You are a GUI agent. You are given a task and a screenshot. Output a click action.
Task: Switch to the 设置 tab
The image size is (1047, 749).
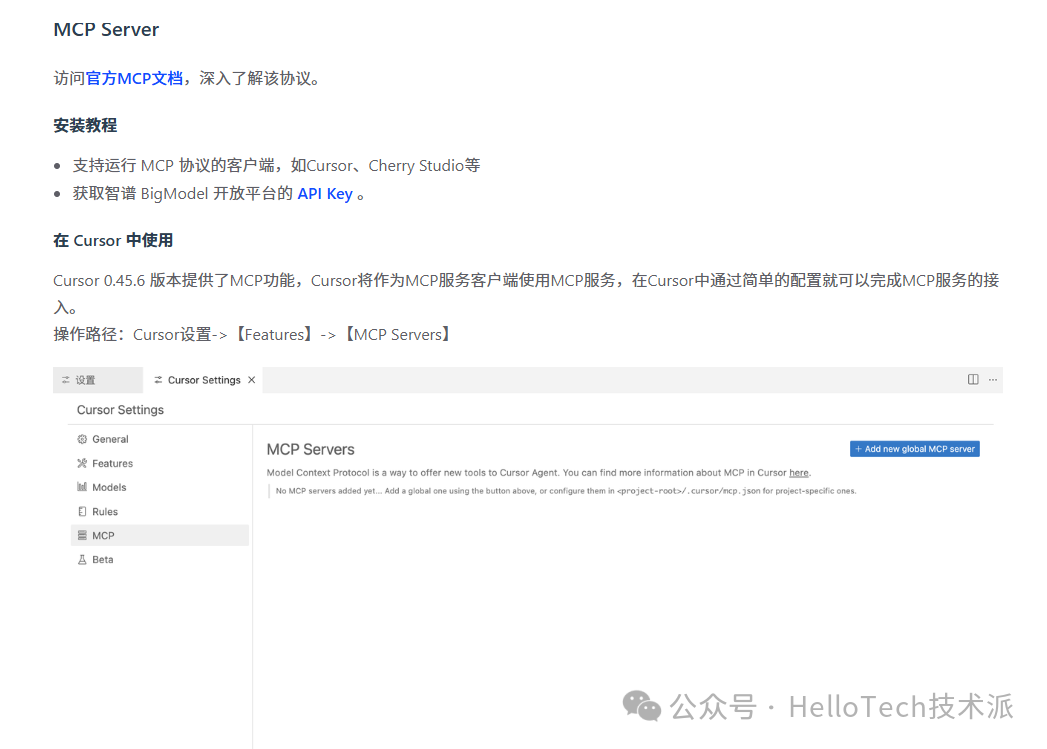pyautogui.click(x=85, y=380)
